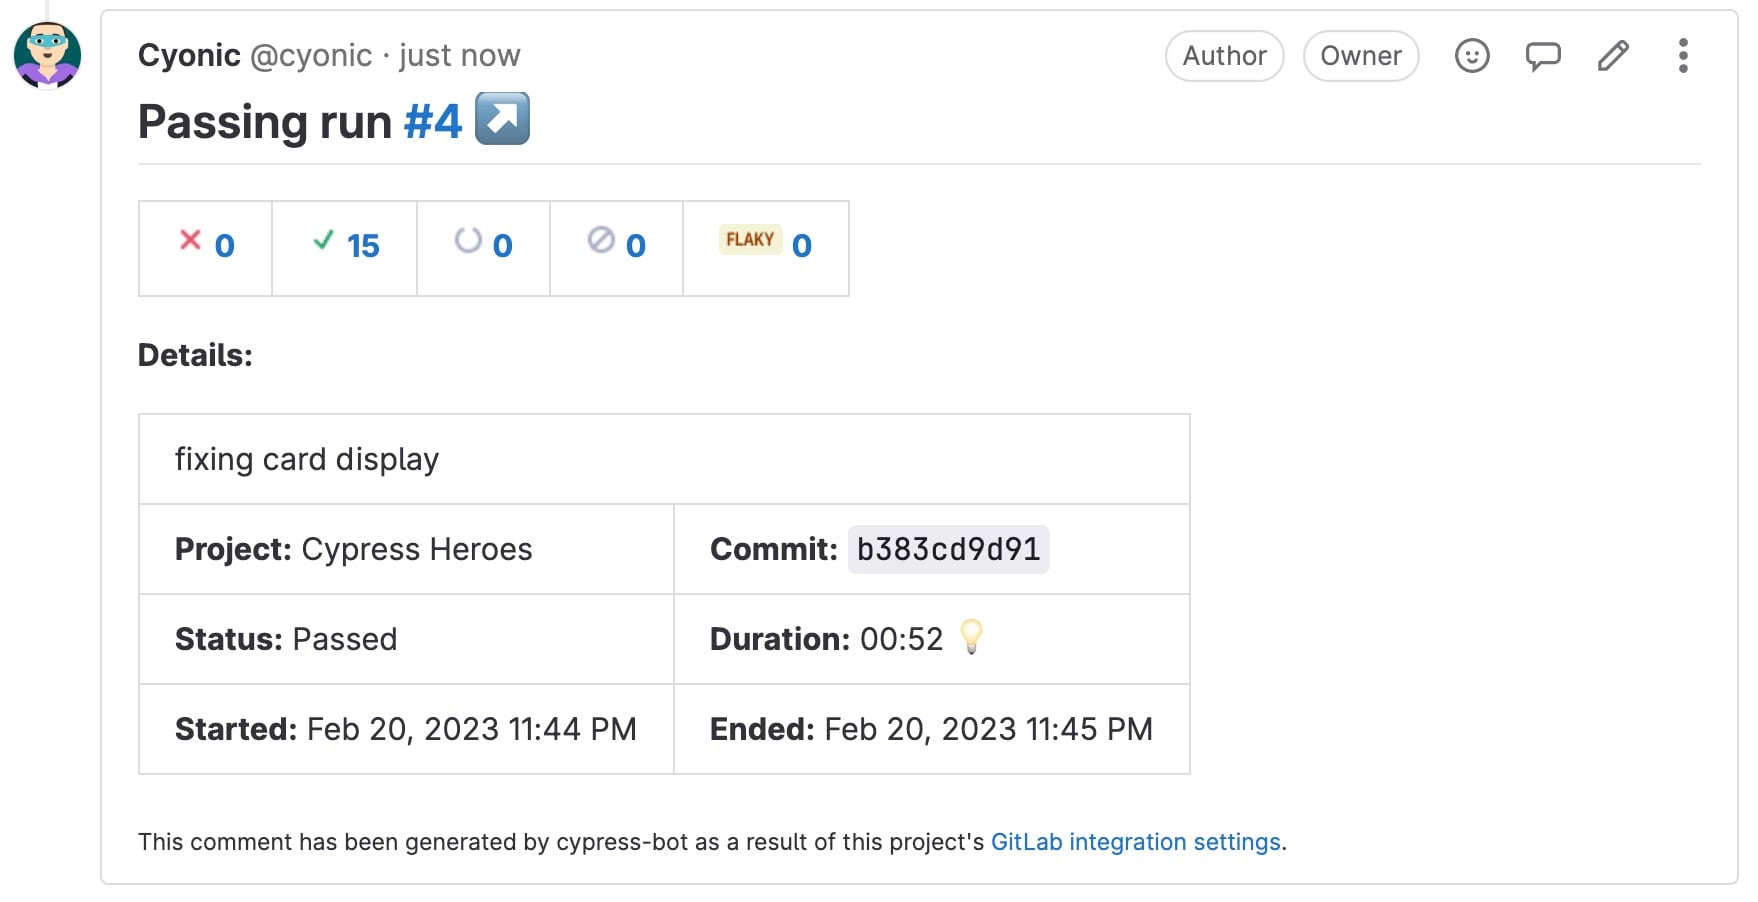Open the failed tests count of 0
This screenshot has height=902, width=1758.
point(225,246)
